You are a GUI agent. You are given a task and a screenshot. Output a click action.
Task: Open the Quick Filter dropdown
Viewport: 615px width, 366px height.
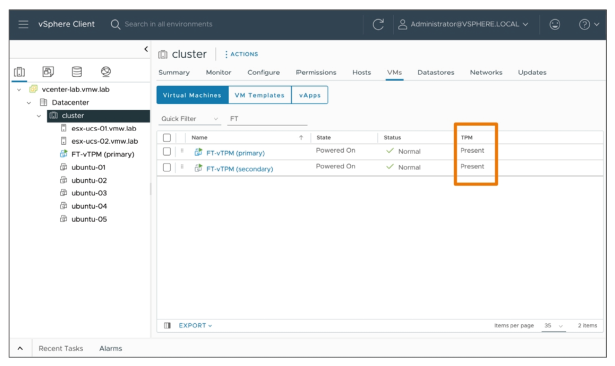(x=189, y=118)
